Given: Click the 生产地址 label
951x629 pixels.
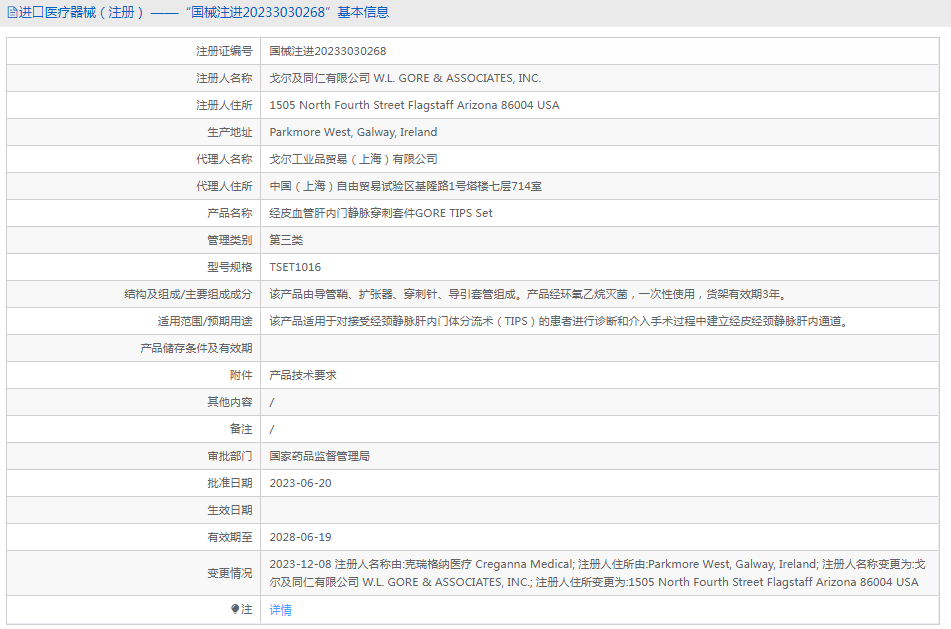Looking at the screenshot, I should (x=229, y=132).
